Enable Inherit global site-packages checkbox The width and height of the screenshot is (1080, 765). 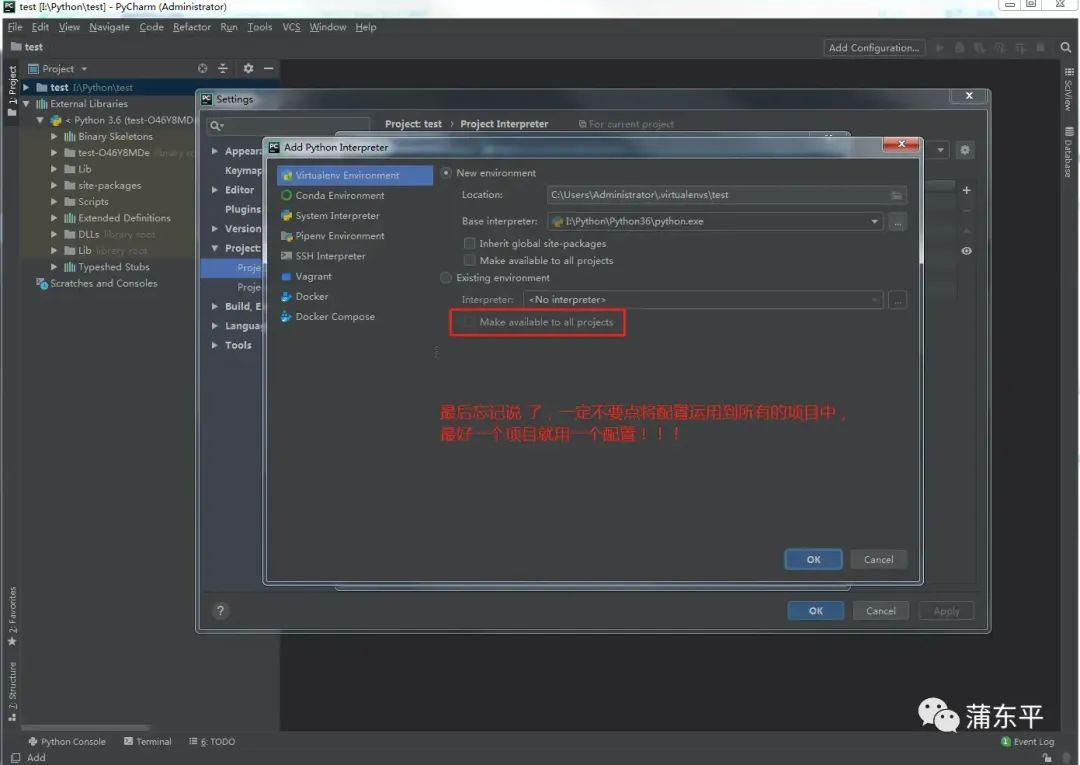(470, 243)
